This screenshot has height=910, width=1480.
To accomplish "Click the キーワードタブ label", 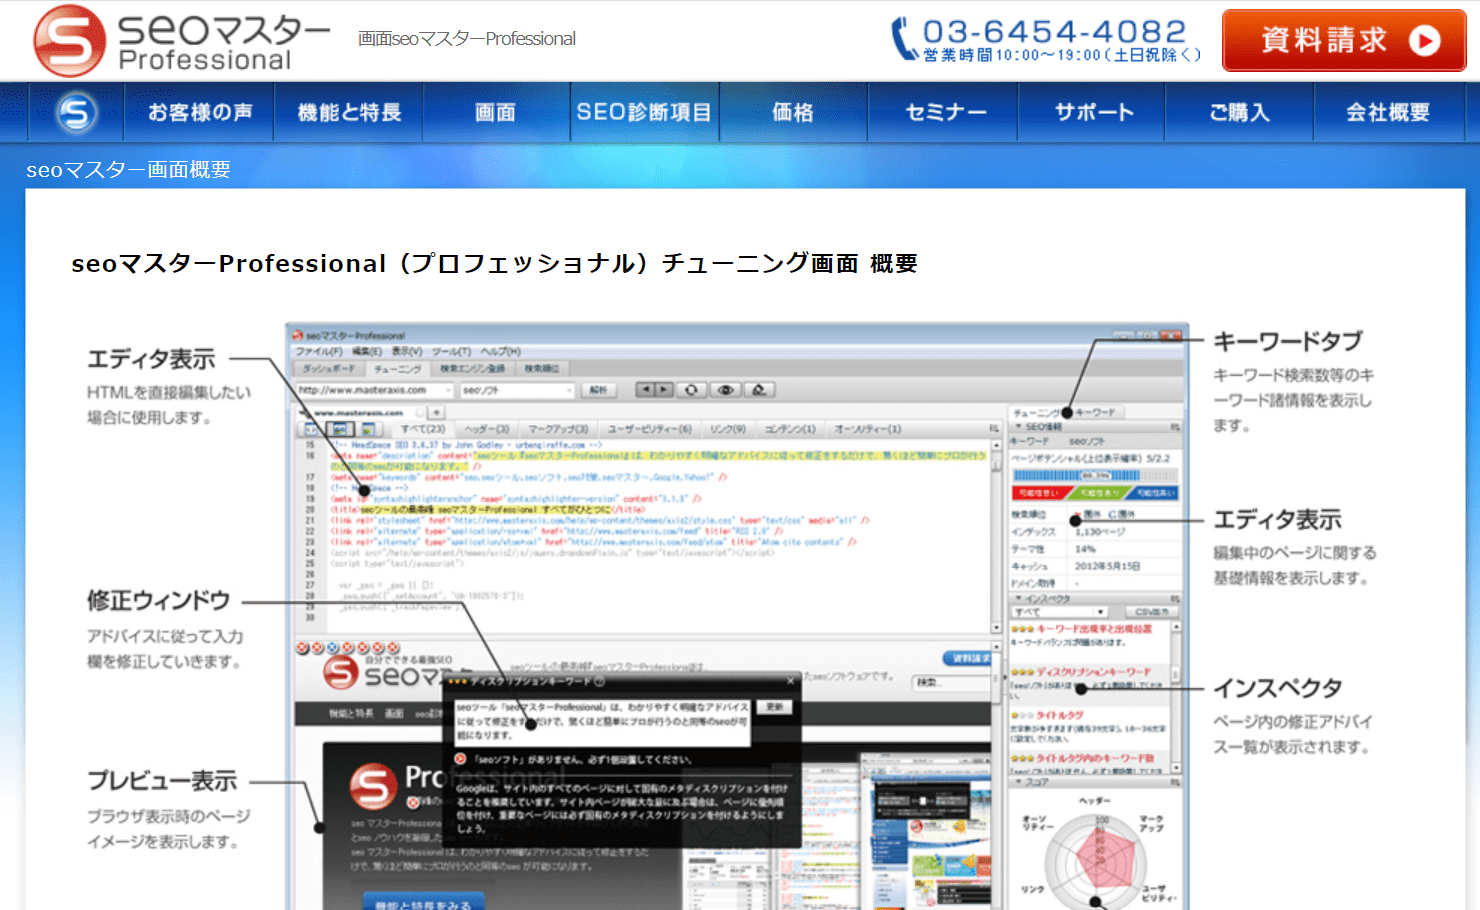I will click(x=1287, y=341).
